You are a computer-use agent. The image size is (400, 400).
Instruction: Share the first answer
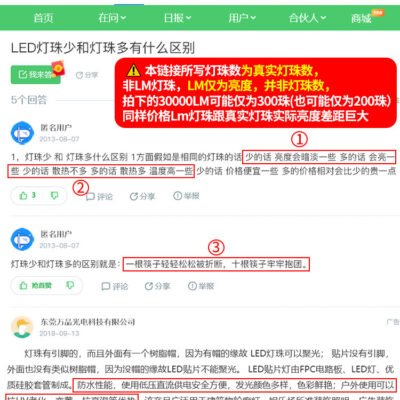[x=142, y=196]
